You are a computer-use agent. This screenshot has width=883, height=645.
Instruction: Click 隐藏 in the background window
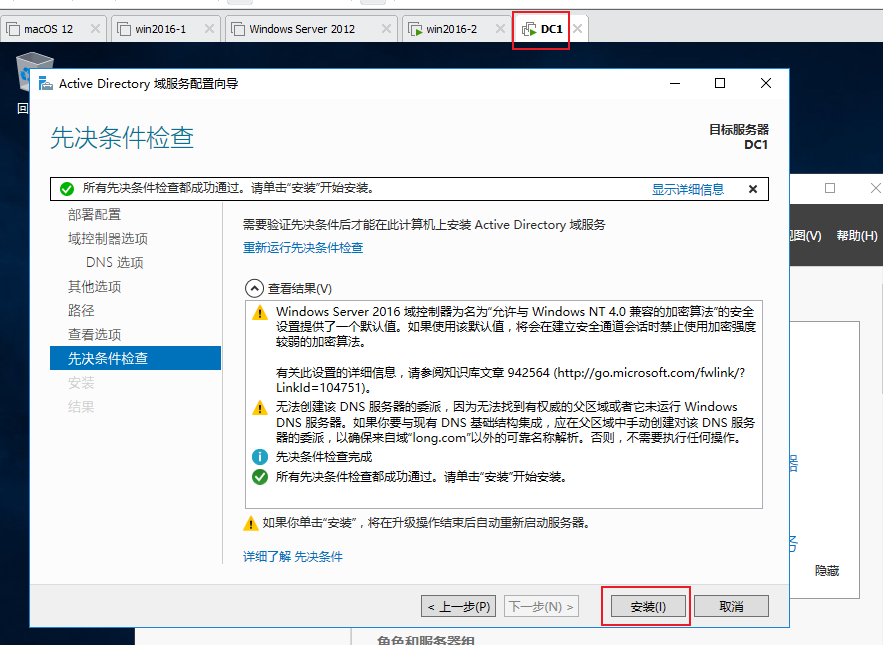(x=827, y=571)
